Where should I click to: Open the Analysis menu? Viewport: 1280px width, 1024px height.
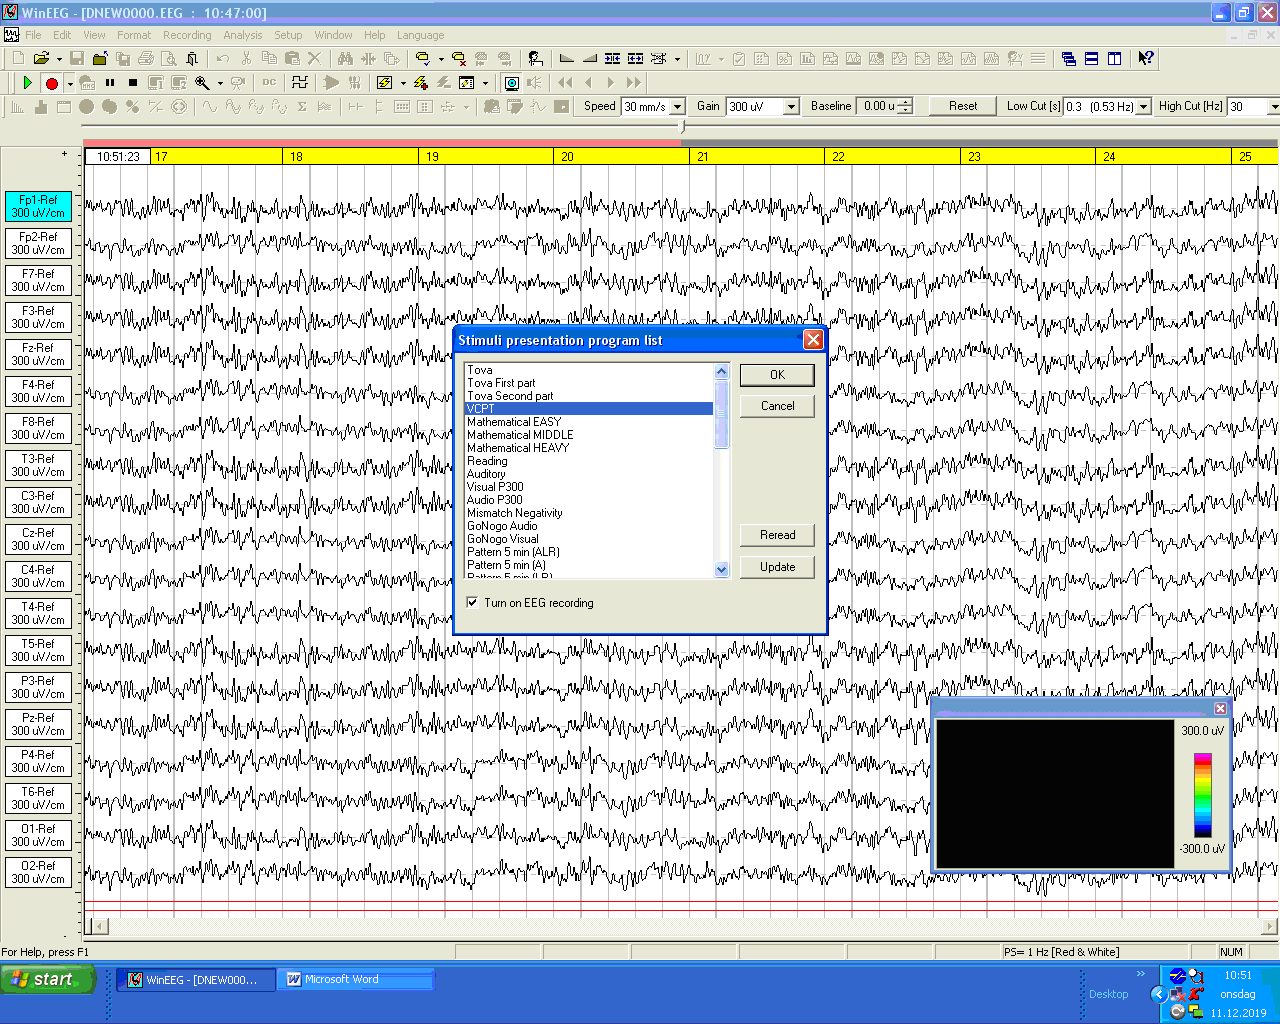[242, 35]
